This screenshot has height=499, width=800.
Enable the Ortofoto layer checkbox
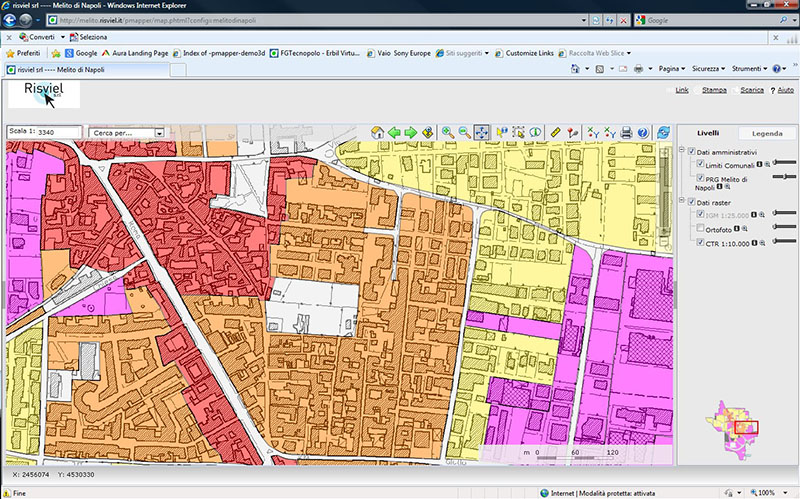pyautogui.click(x=701, y=228)
